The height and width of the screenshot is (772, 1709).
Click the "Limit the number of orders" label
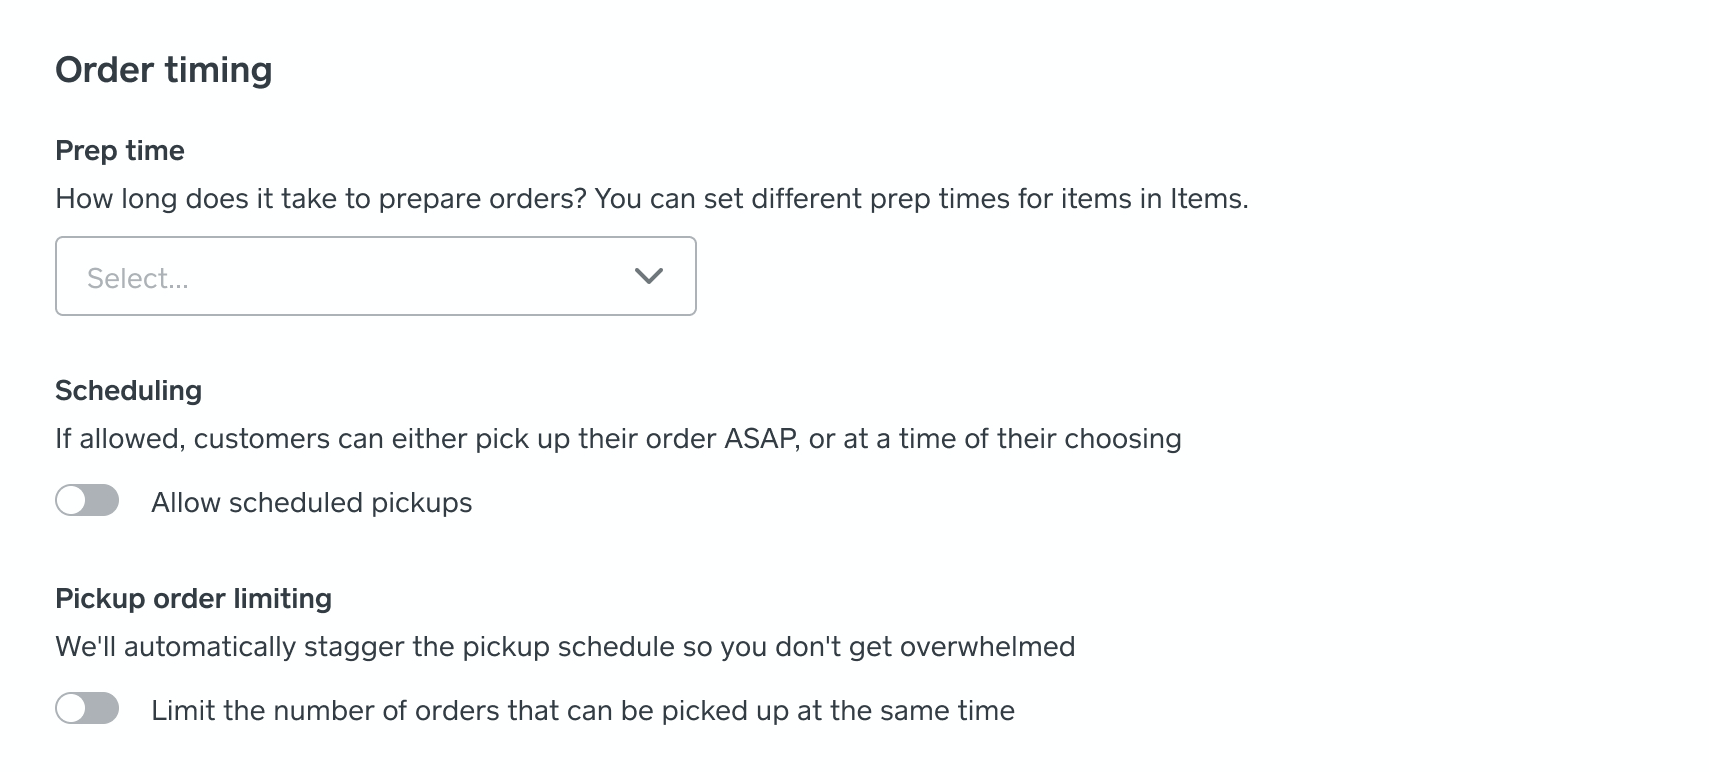(x=582, y=710)
